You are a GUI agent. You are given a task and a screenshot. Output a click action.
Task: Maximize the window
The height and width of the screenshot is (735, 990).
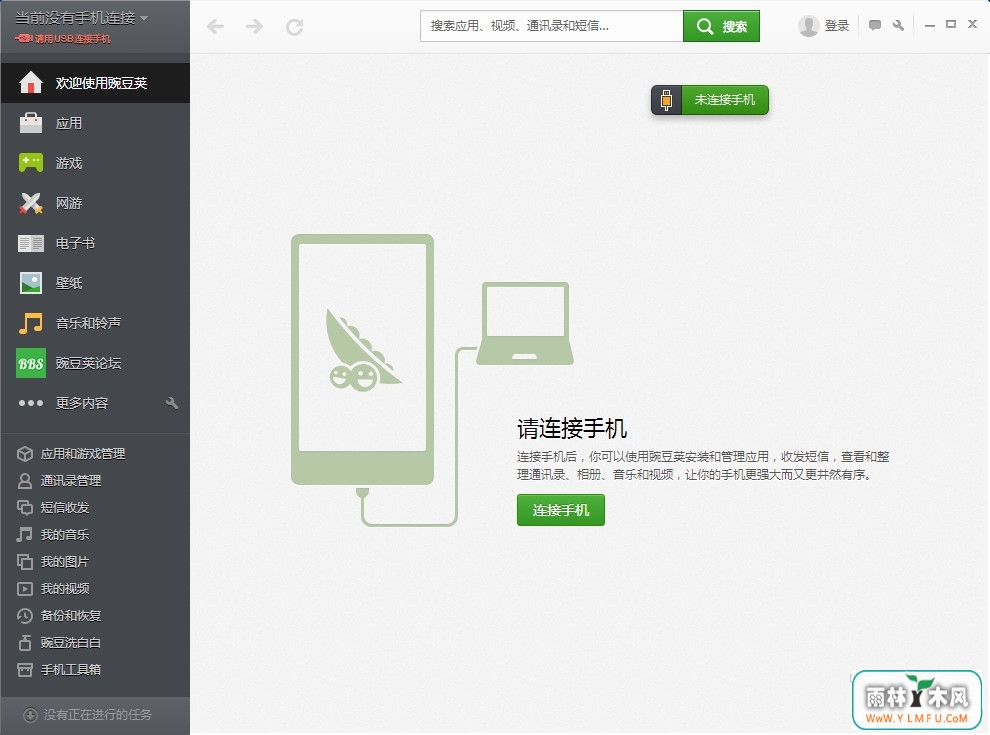point(951,25)
